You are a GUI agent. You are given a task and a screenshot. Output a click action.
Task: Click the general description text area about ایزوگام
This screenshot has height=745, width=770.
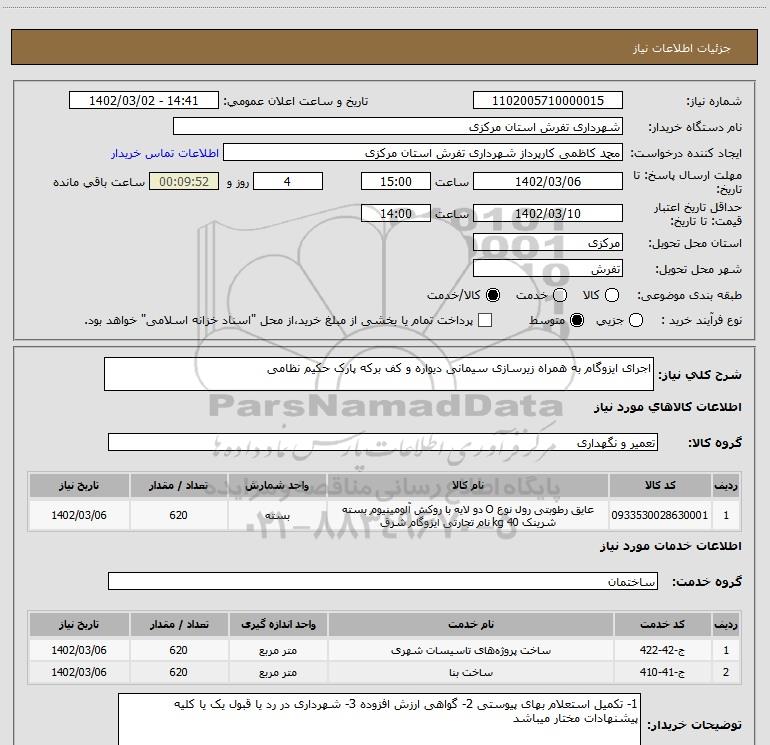(x=379, y=374)
